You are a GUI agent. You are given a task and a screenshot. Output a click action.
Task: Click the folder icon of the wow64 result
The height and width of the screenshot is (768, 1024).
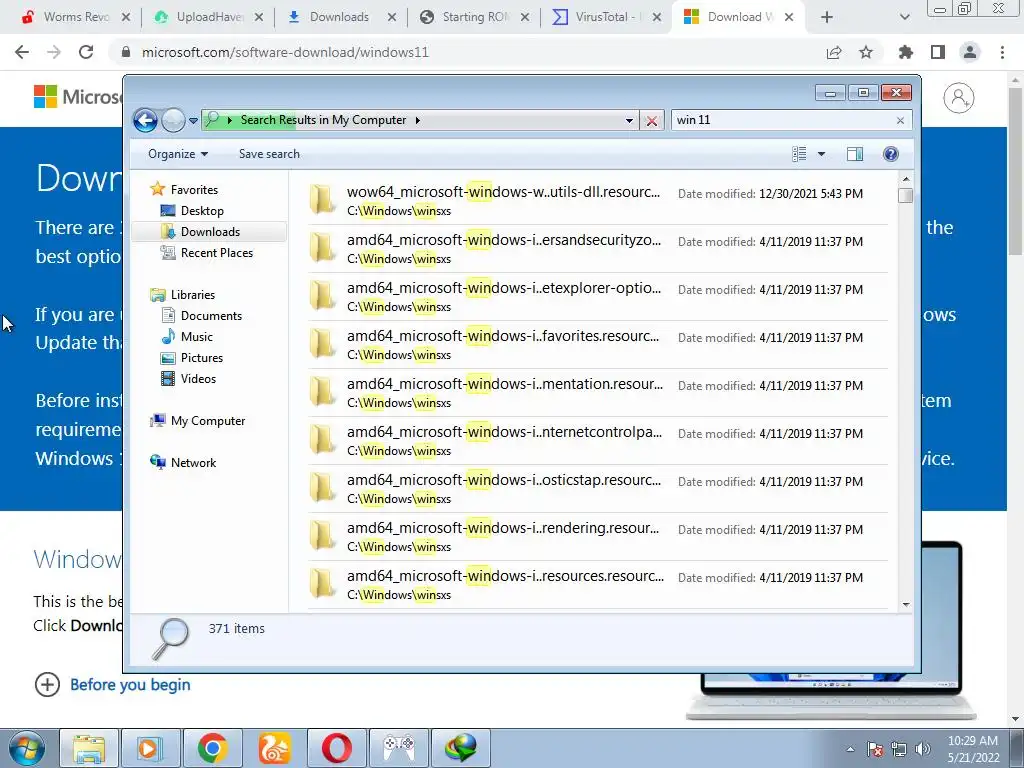pyautogui.click(x=322, y=199)
